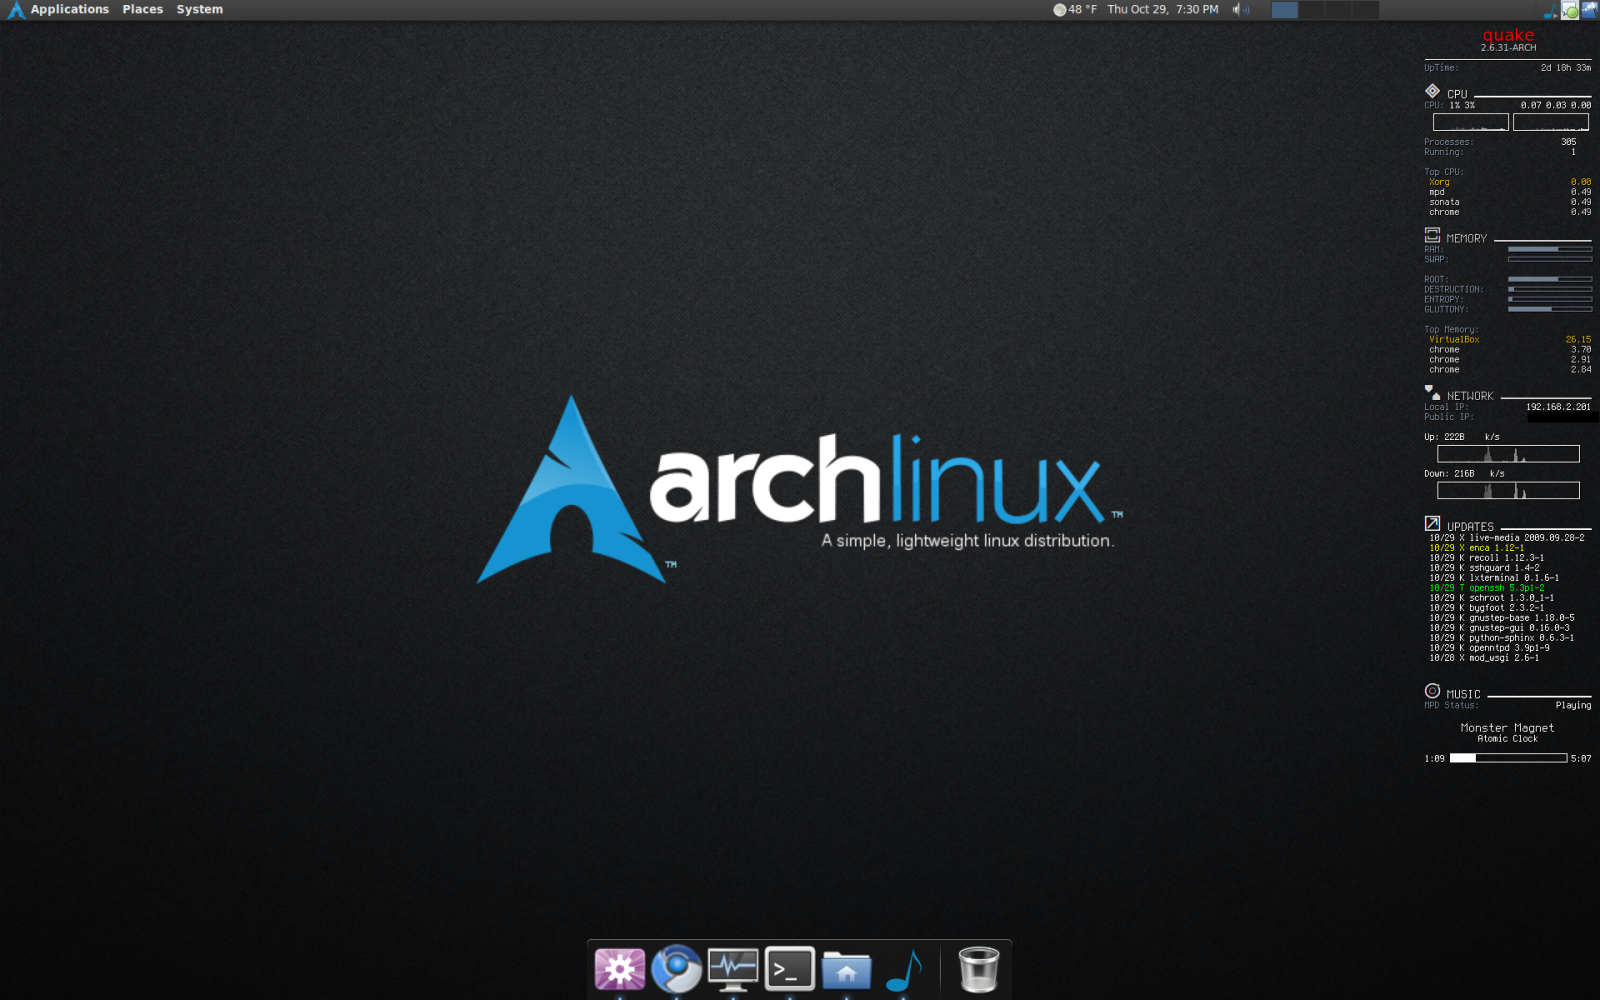Click the uptime value '2d 18h 33m'
1600x1000 pixels.
pyautogui.click(x=1566, y=68)
